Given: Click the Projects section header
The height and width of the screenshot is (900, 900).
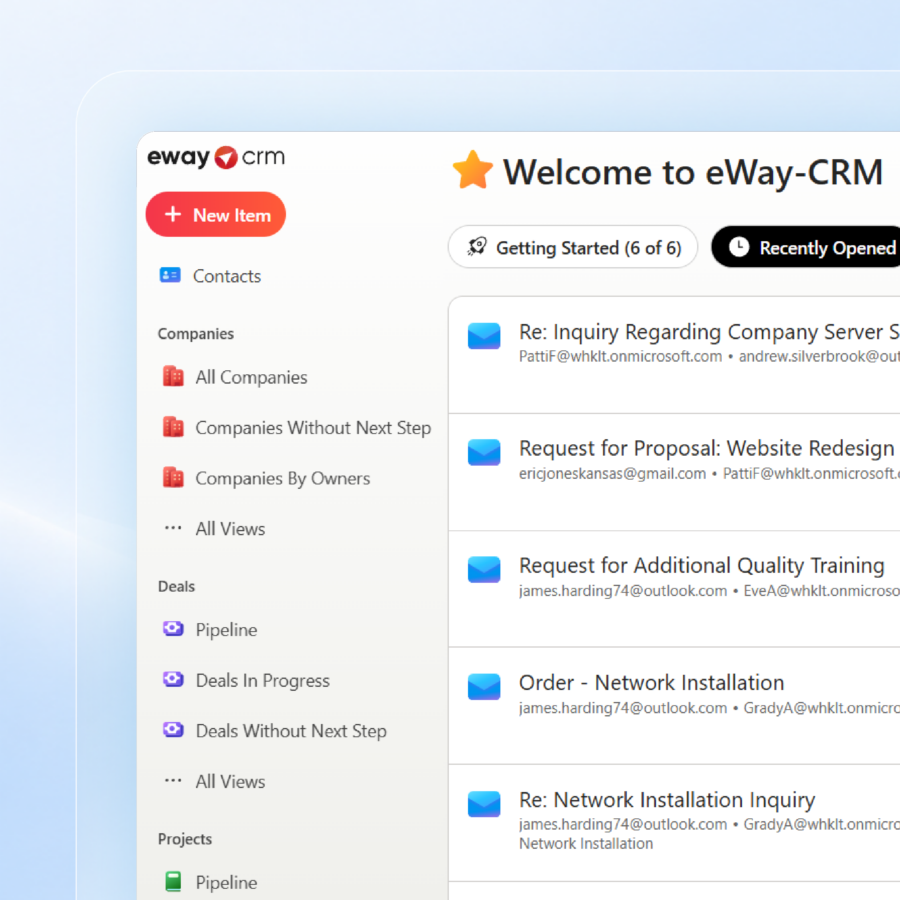Looking at the screenshot, I should coord(185,839).
